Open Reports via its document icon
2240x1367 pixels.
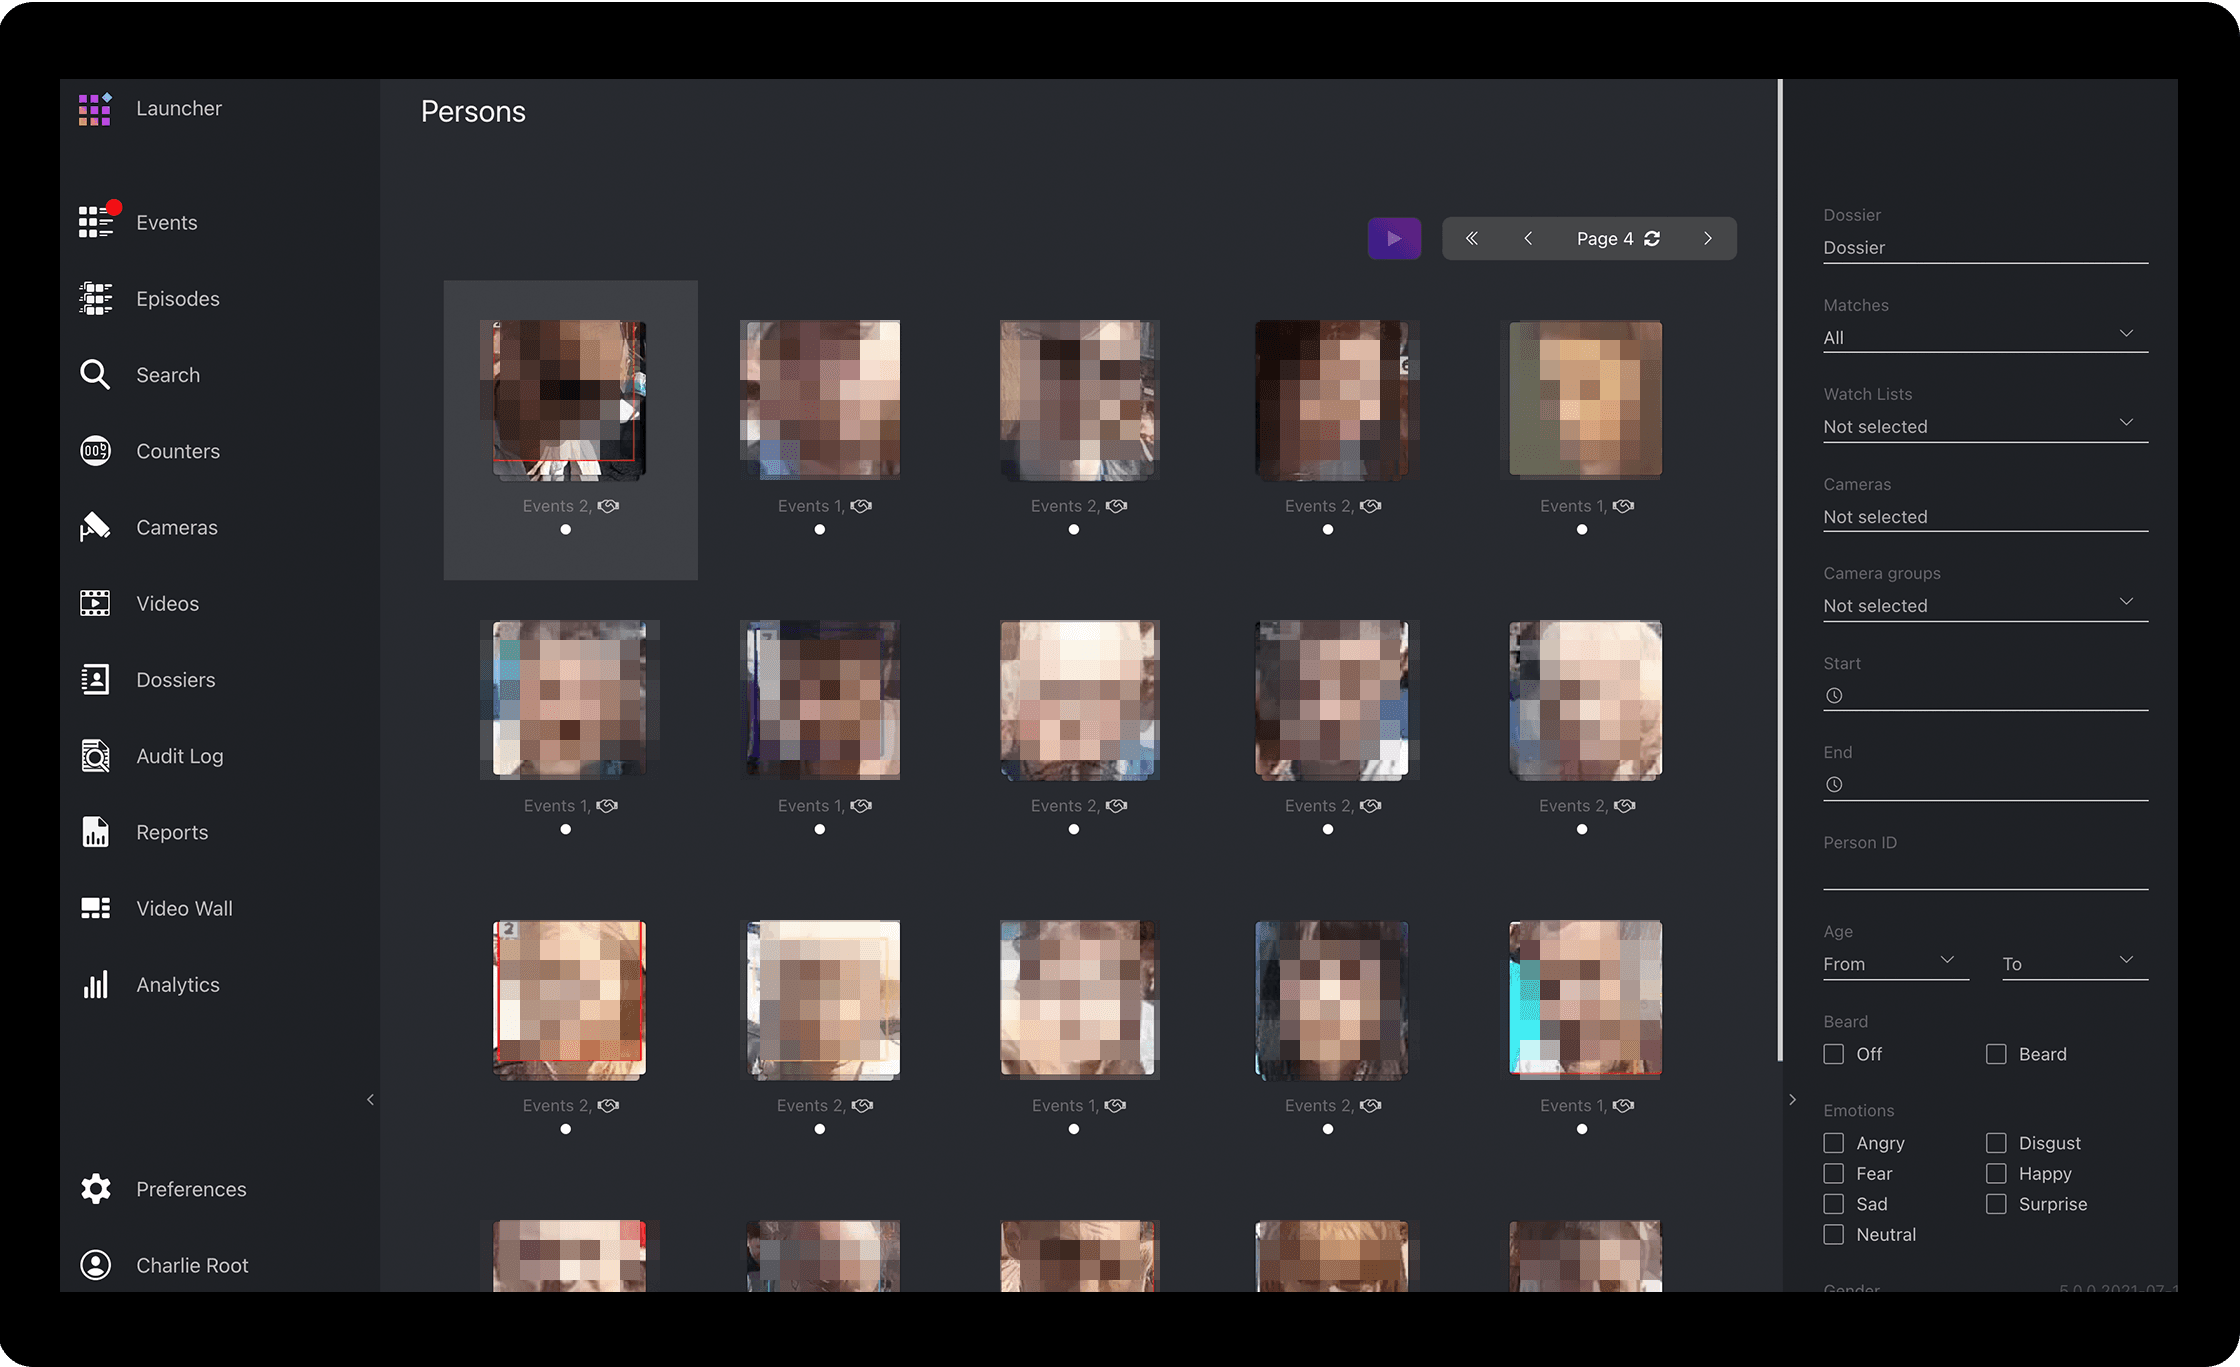pyautogui.click(x=95, y=832)
